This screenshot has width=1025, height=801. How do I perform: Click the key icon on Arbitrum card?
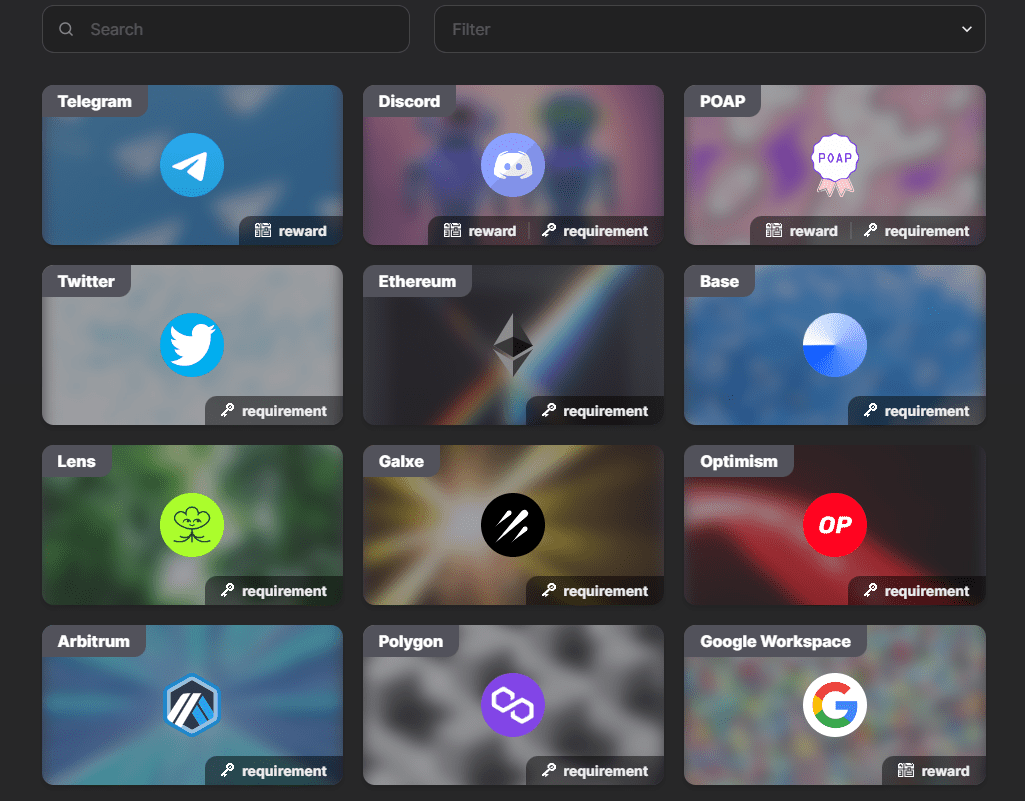[227, 770]
